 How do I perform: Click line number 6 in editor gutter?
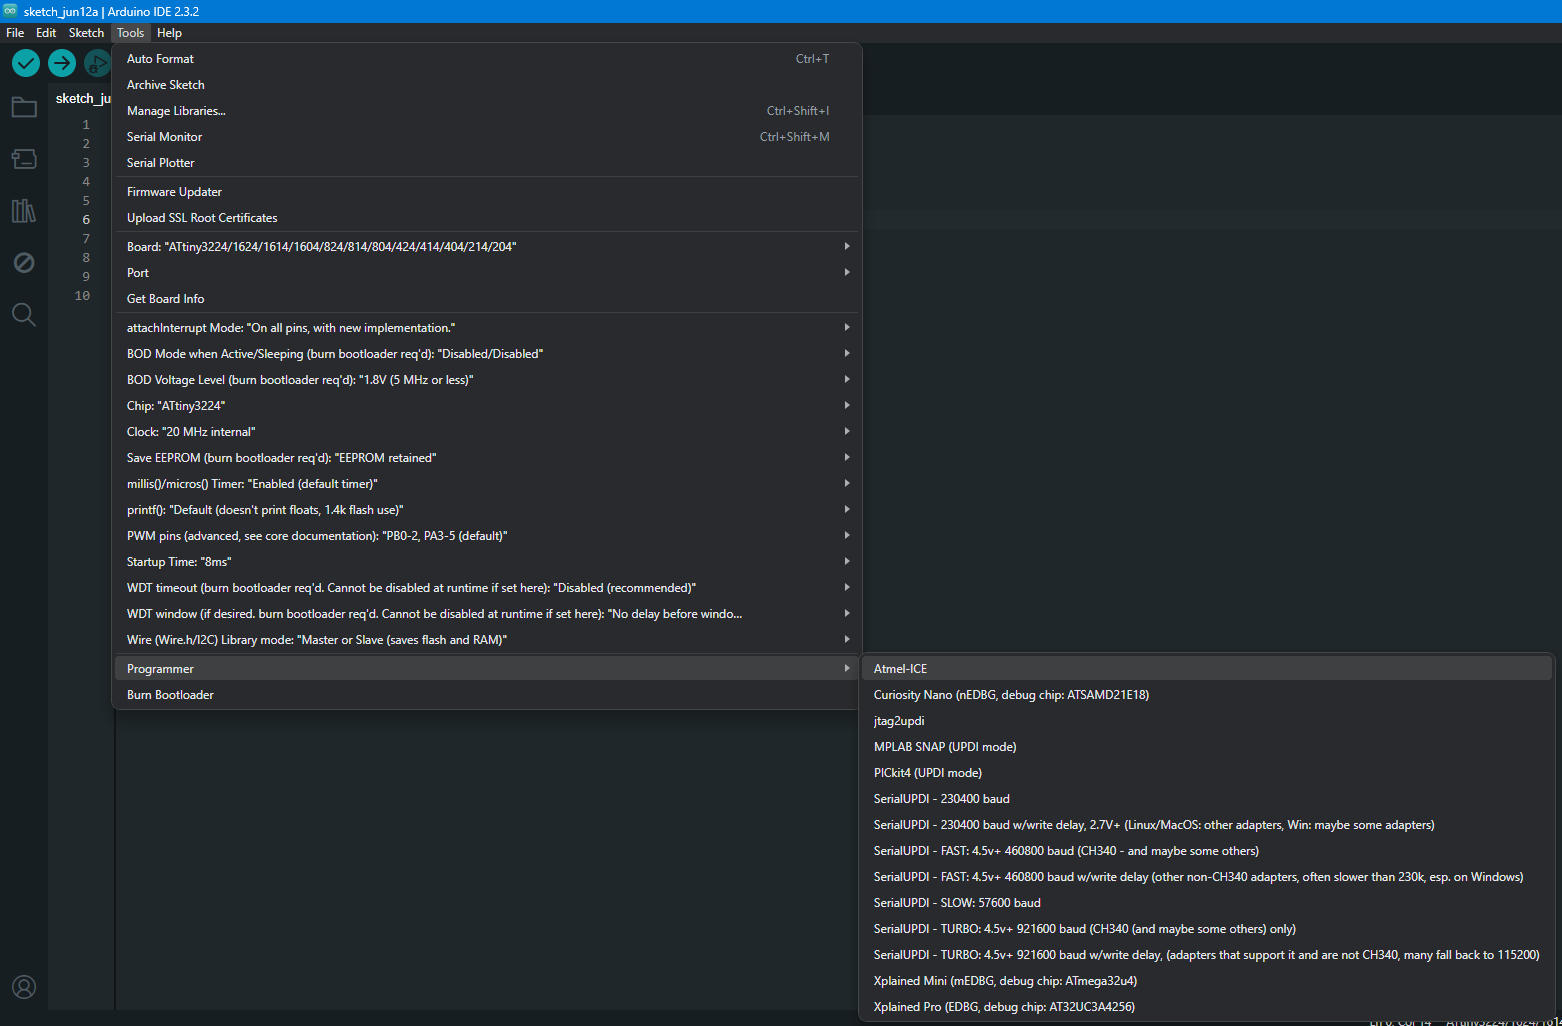(x=86, y=220)
